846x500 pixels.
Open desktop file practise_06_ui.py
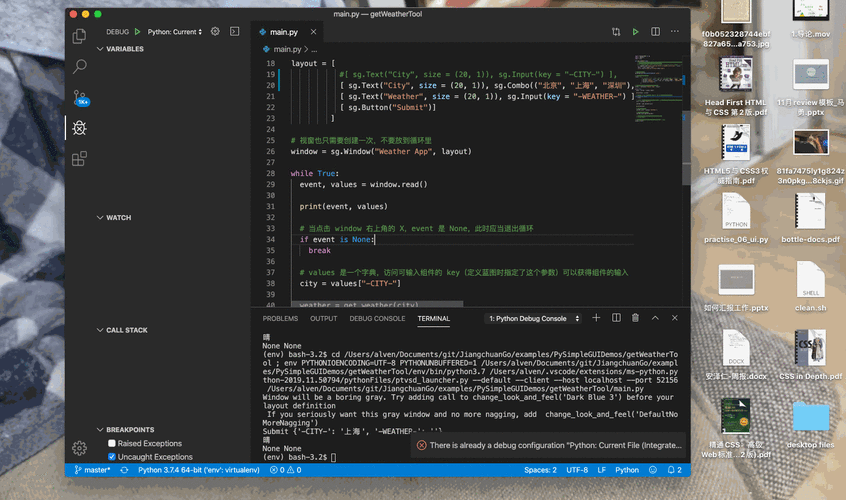pos(736,218)
